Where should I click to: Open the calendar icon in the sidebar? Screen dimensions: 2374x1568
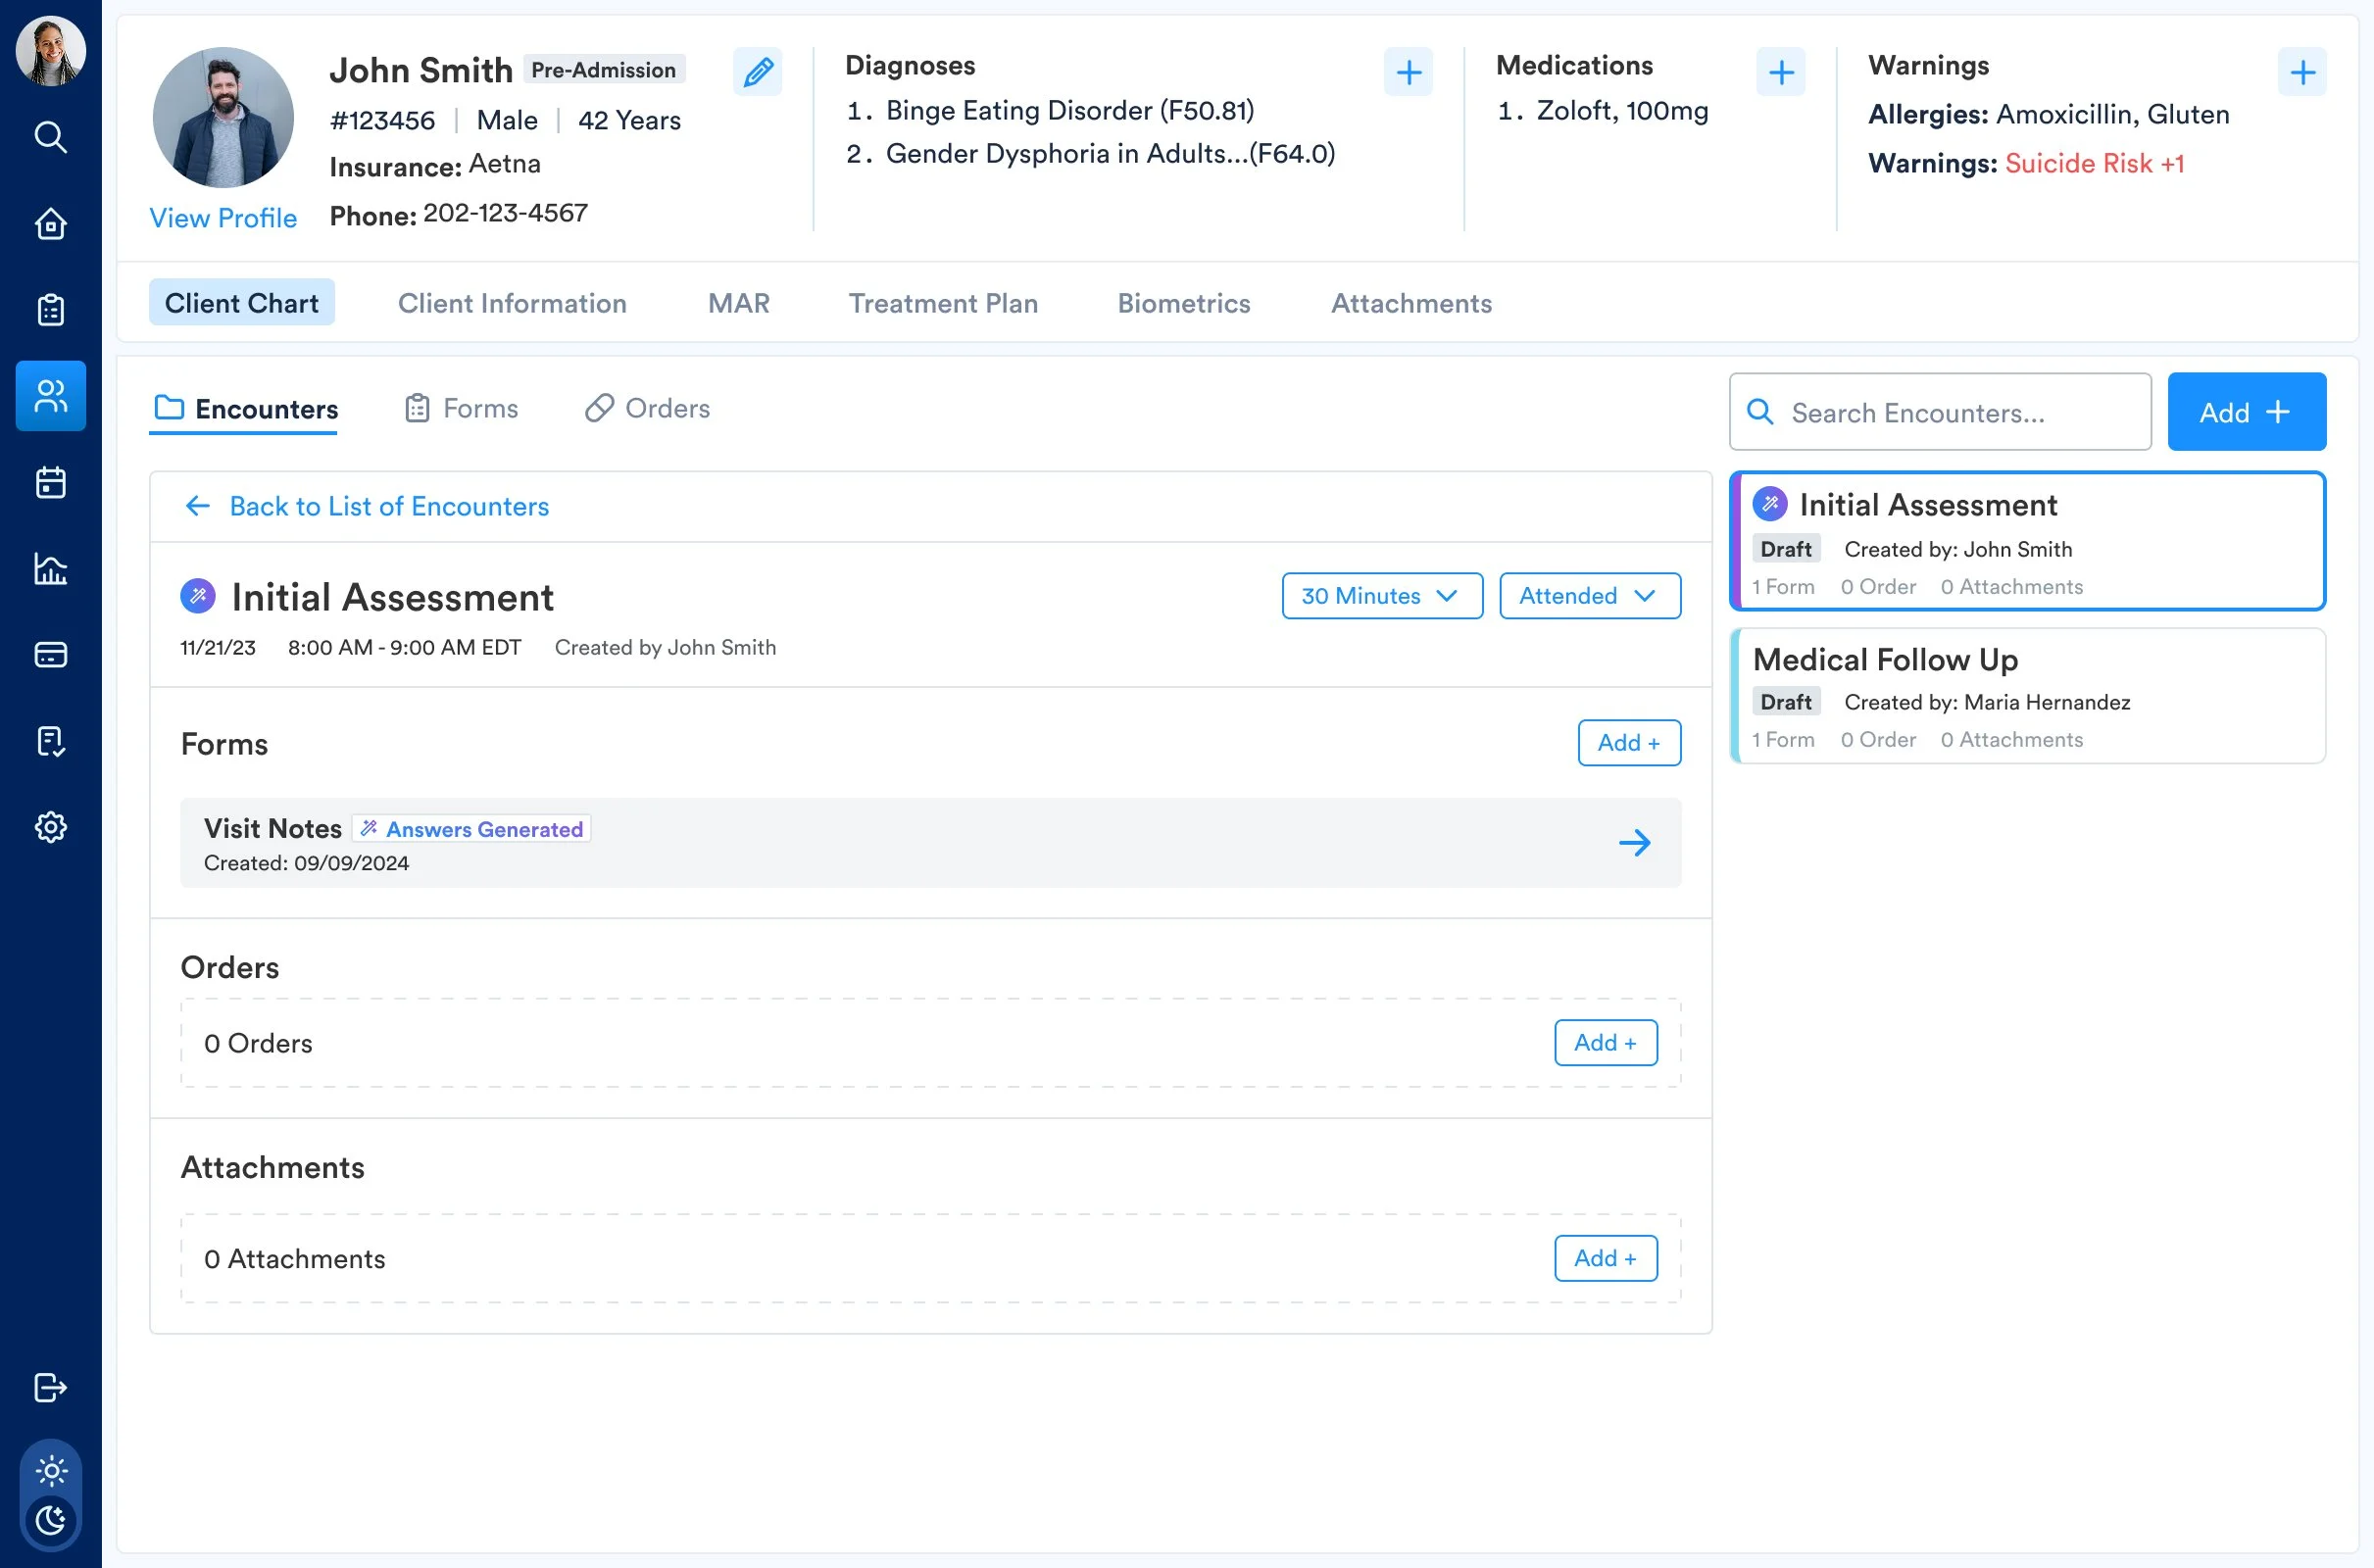pos(50,483)
